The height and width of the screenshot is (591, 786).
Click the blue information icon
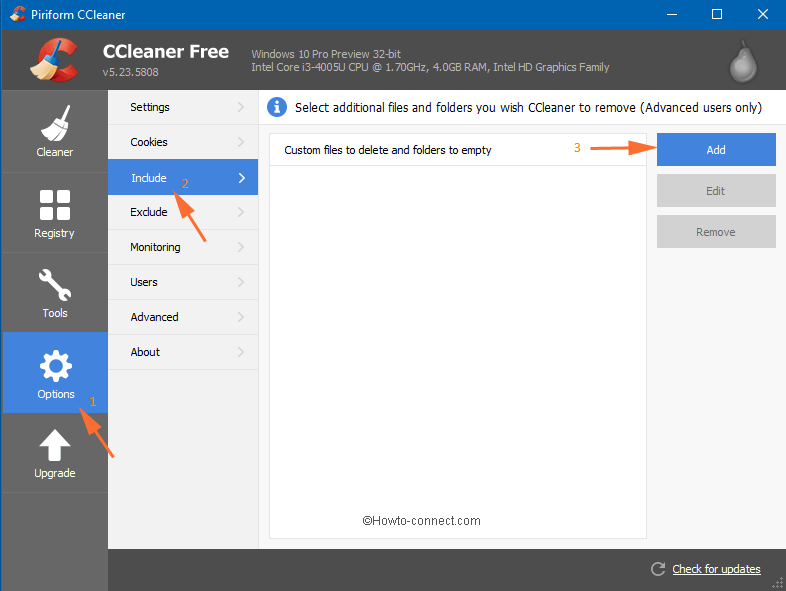277,107
